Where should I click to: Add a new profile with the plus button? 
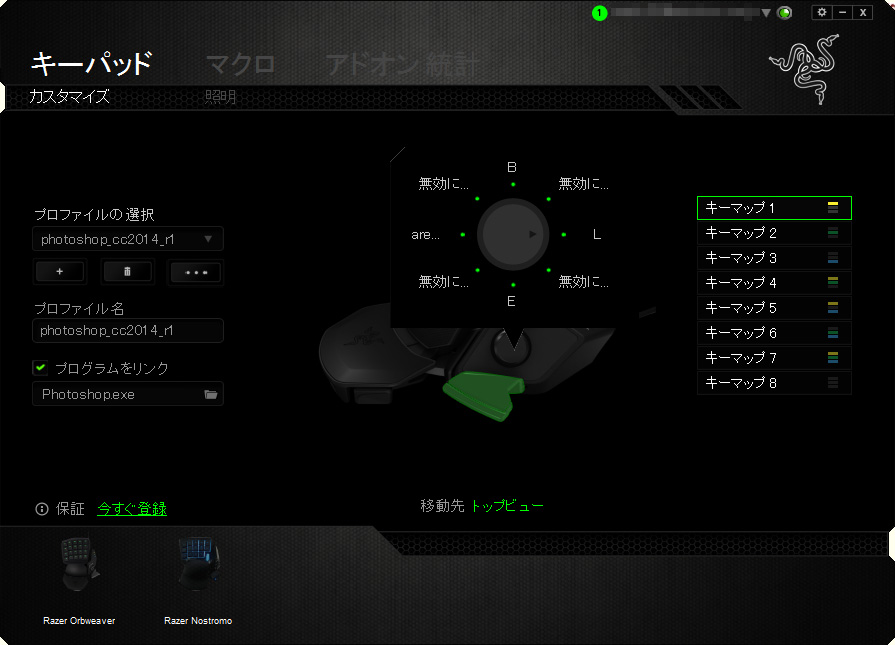(x=60, y=272)
